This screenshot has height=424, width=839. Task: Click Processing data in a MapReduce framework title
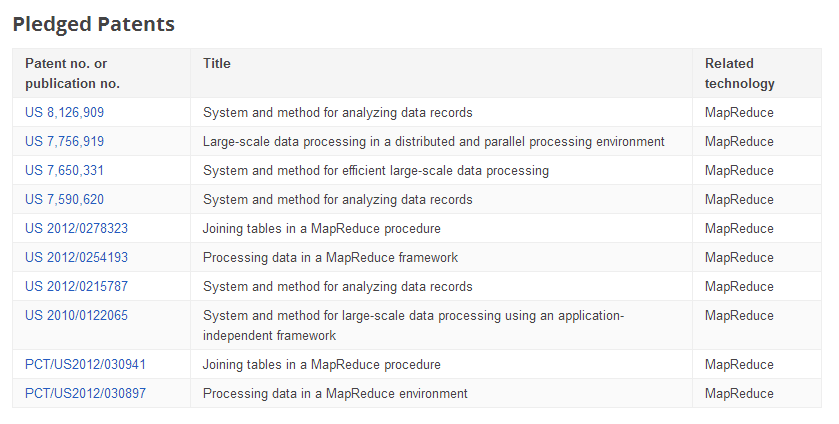[x=330, y=257]
